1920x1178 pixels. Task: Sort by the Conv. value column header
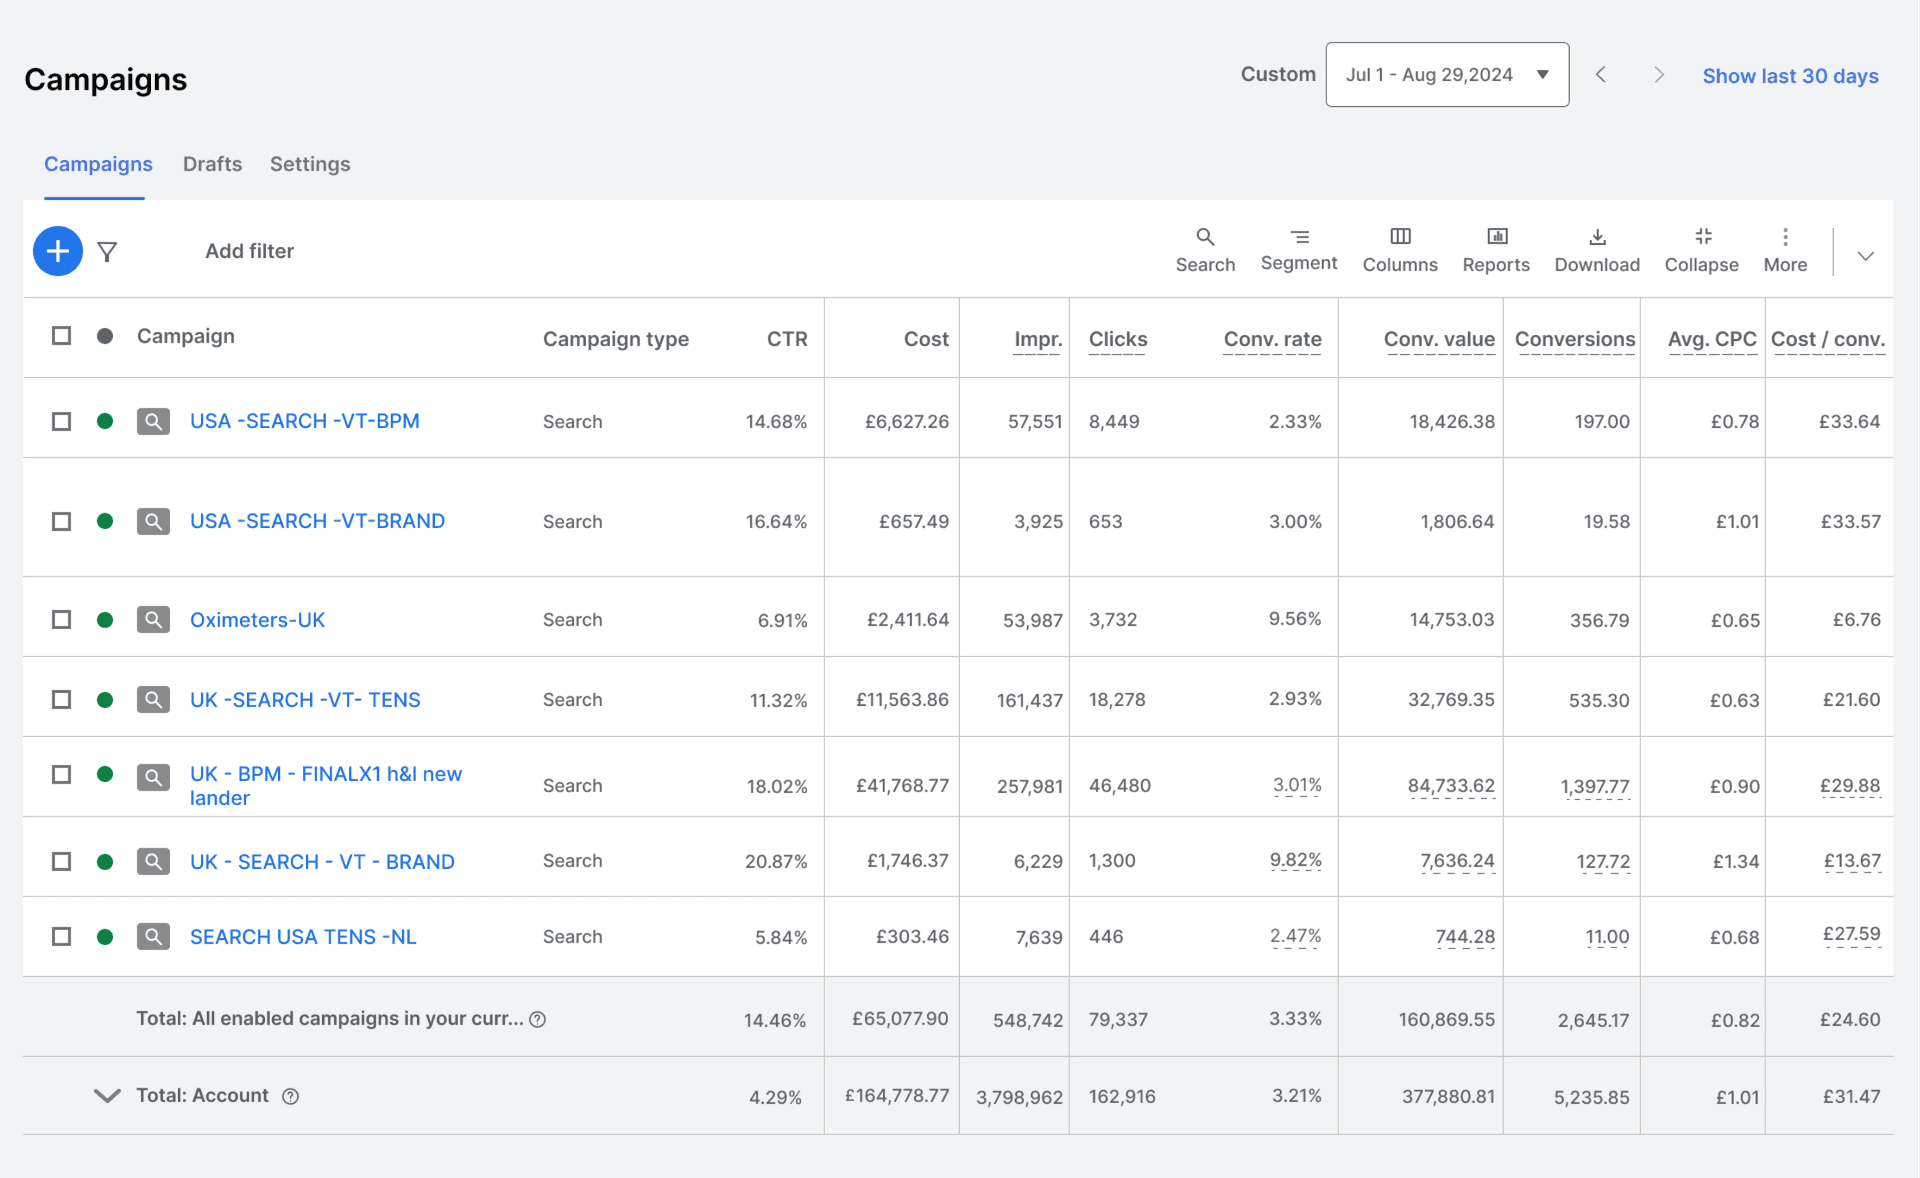point(1439,339)
